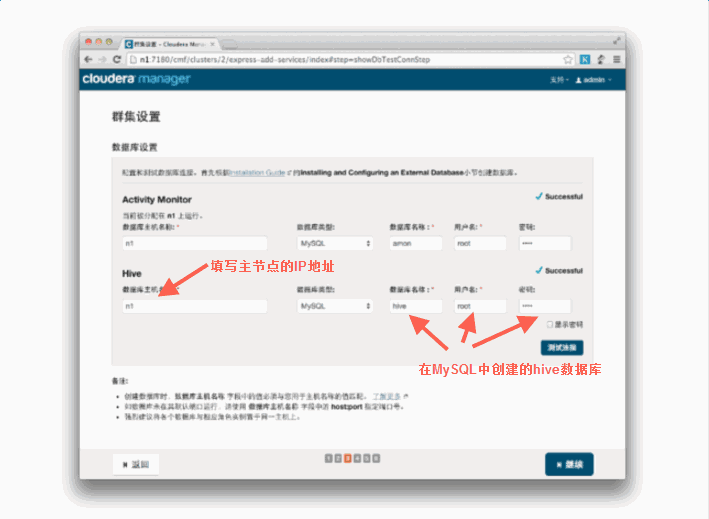Click the extension icon beside the K icon

601,59
